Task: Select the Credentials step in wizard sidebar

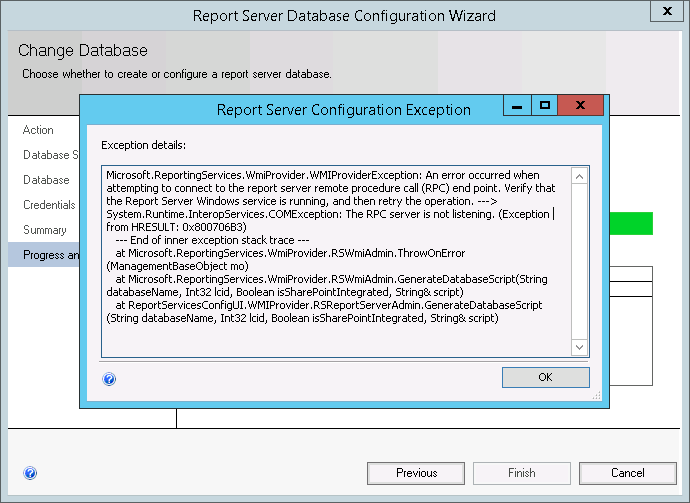Action: [49, 205]
